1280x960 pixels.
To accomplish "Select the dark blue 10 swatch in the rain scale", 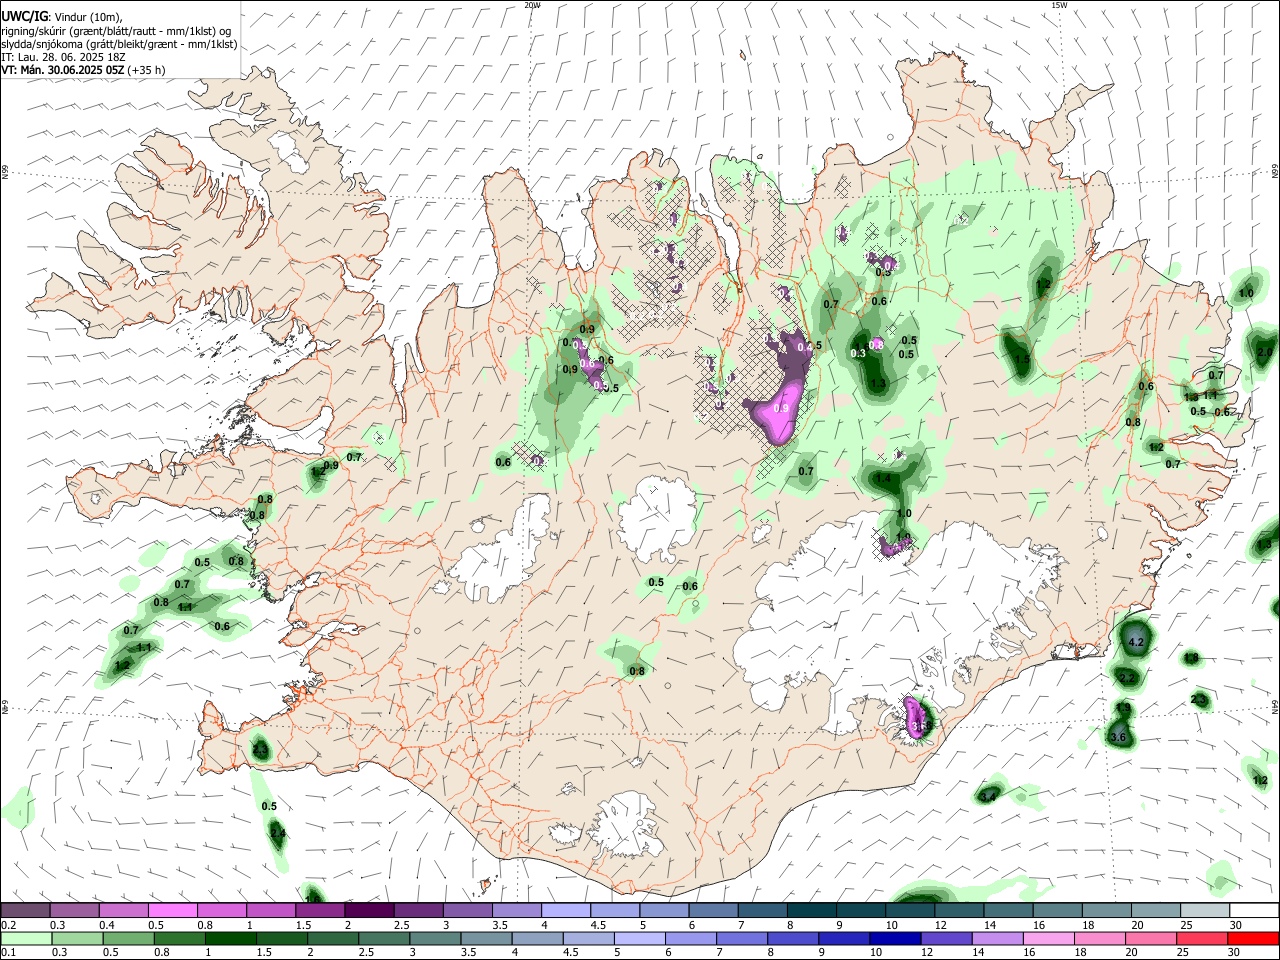I will click(x=894, y=938).
